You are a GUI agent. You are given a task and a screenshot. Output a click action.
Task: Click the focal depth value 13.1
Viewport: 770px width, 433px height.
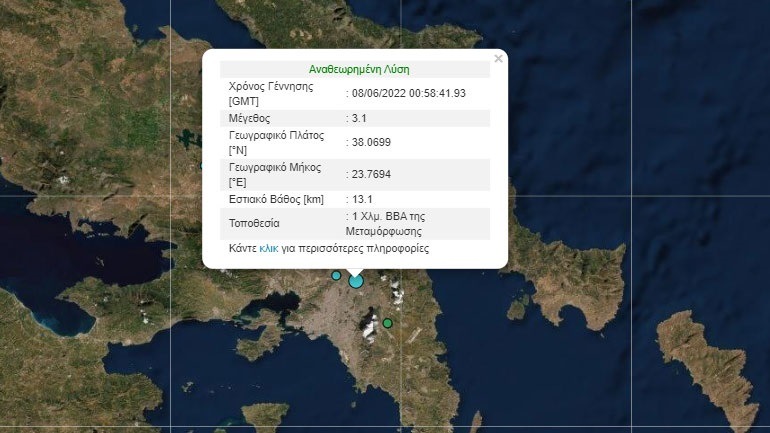362,199
